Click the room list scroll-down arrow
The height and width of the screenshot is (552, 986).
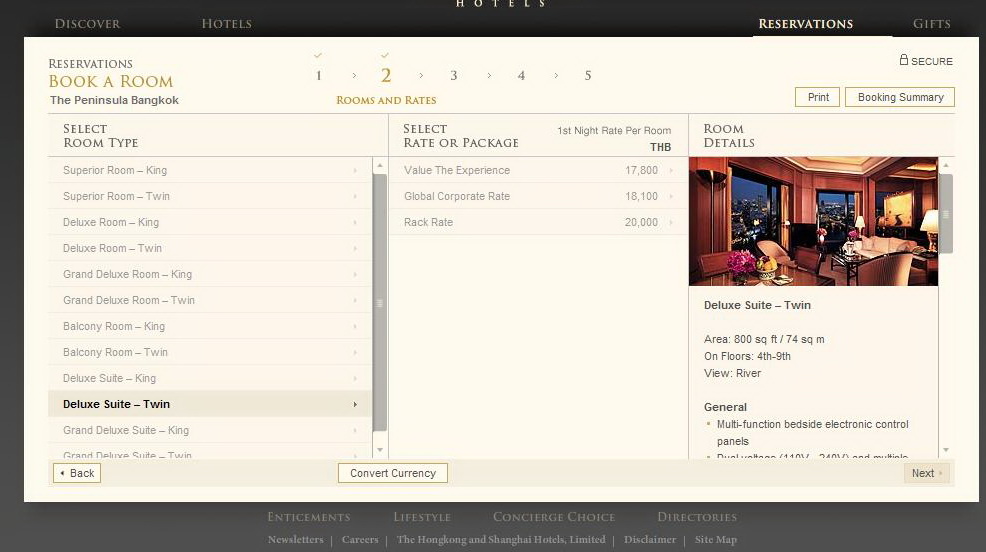click(x=380, y=450)
